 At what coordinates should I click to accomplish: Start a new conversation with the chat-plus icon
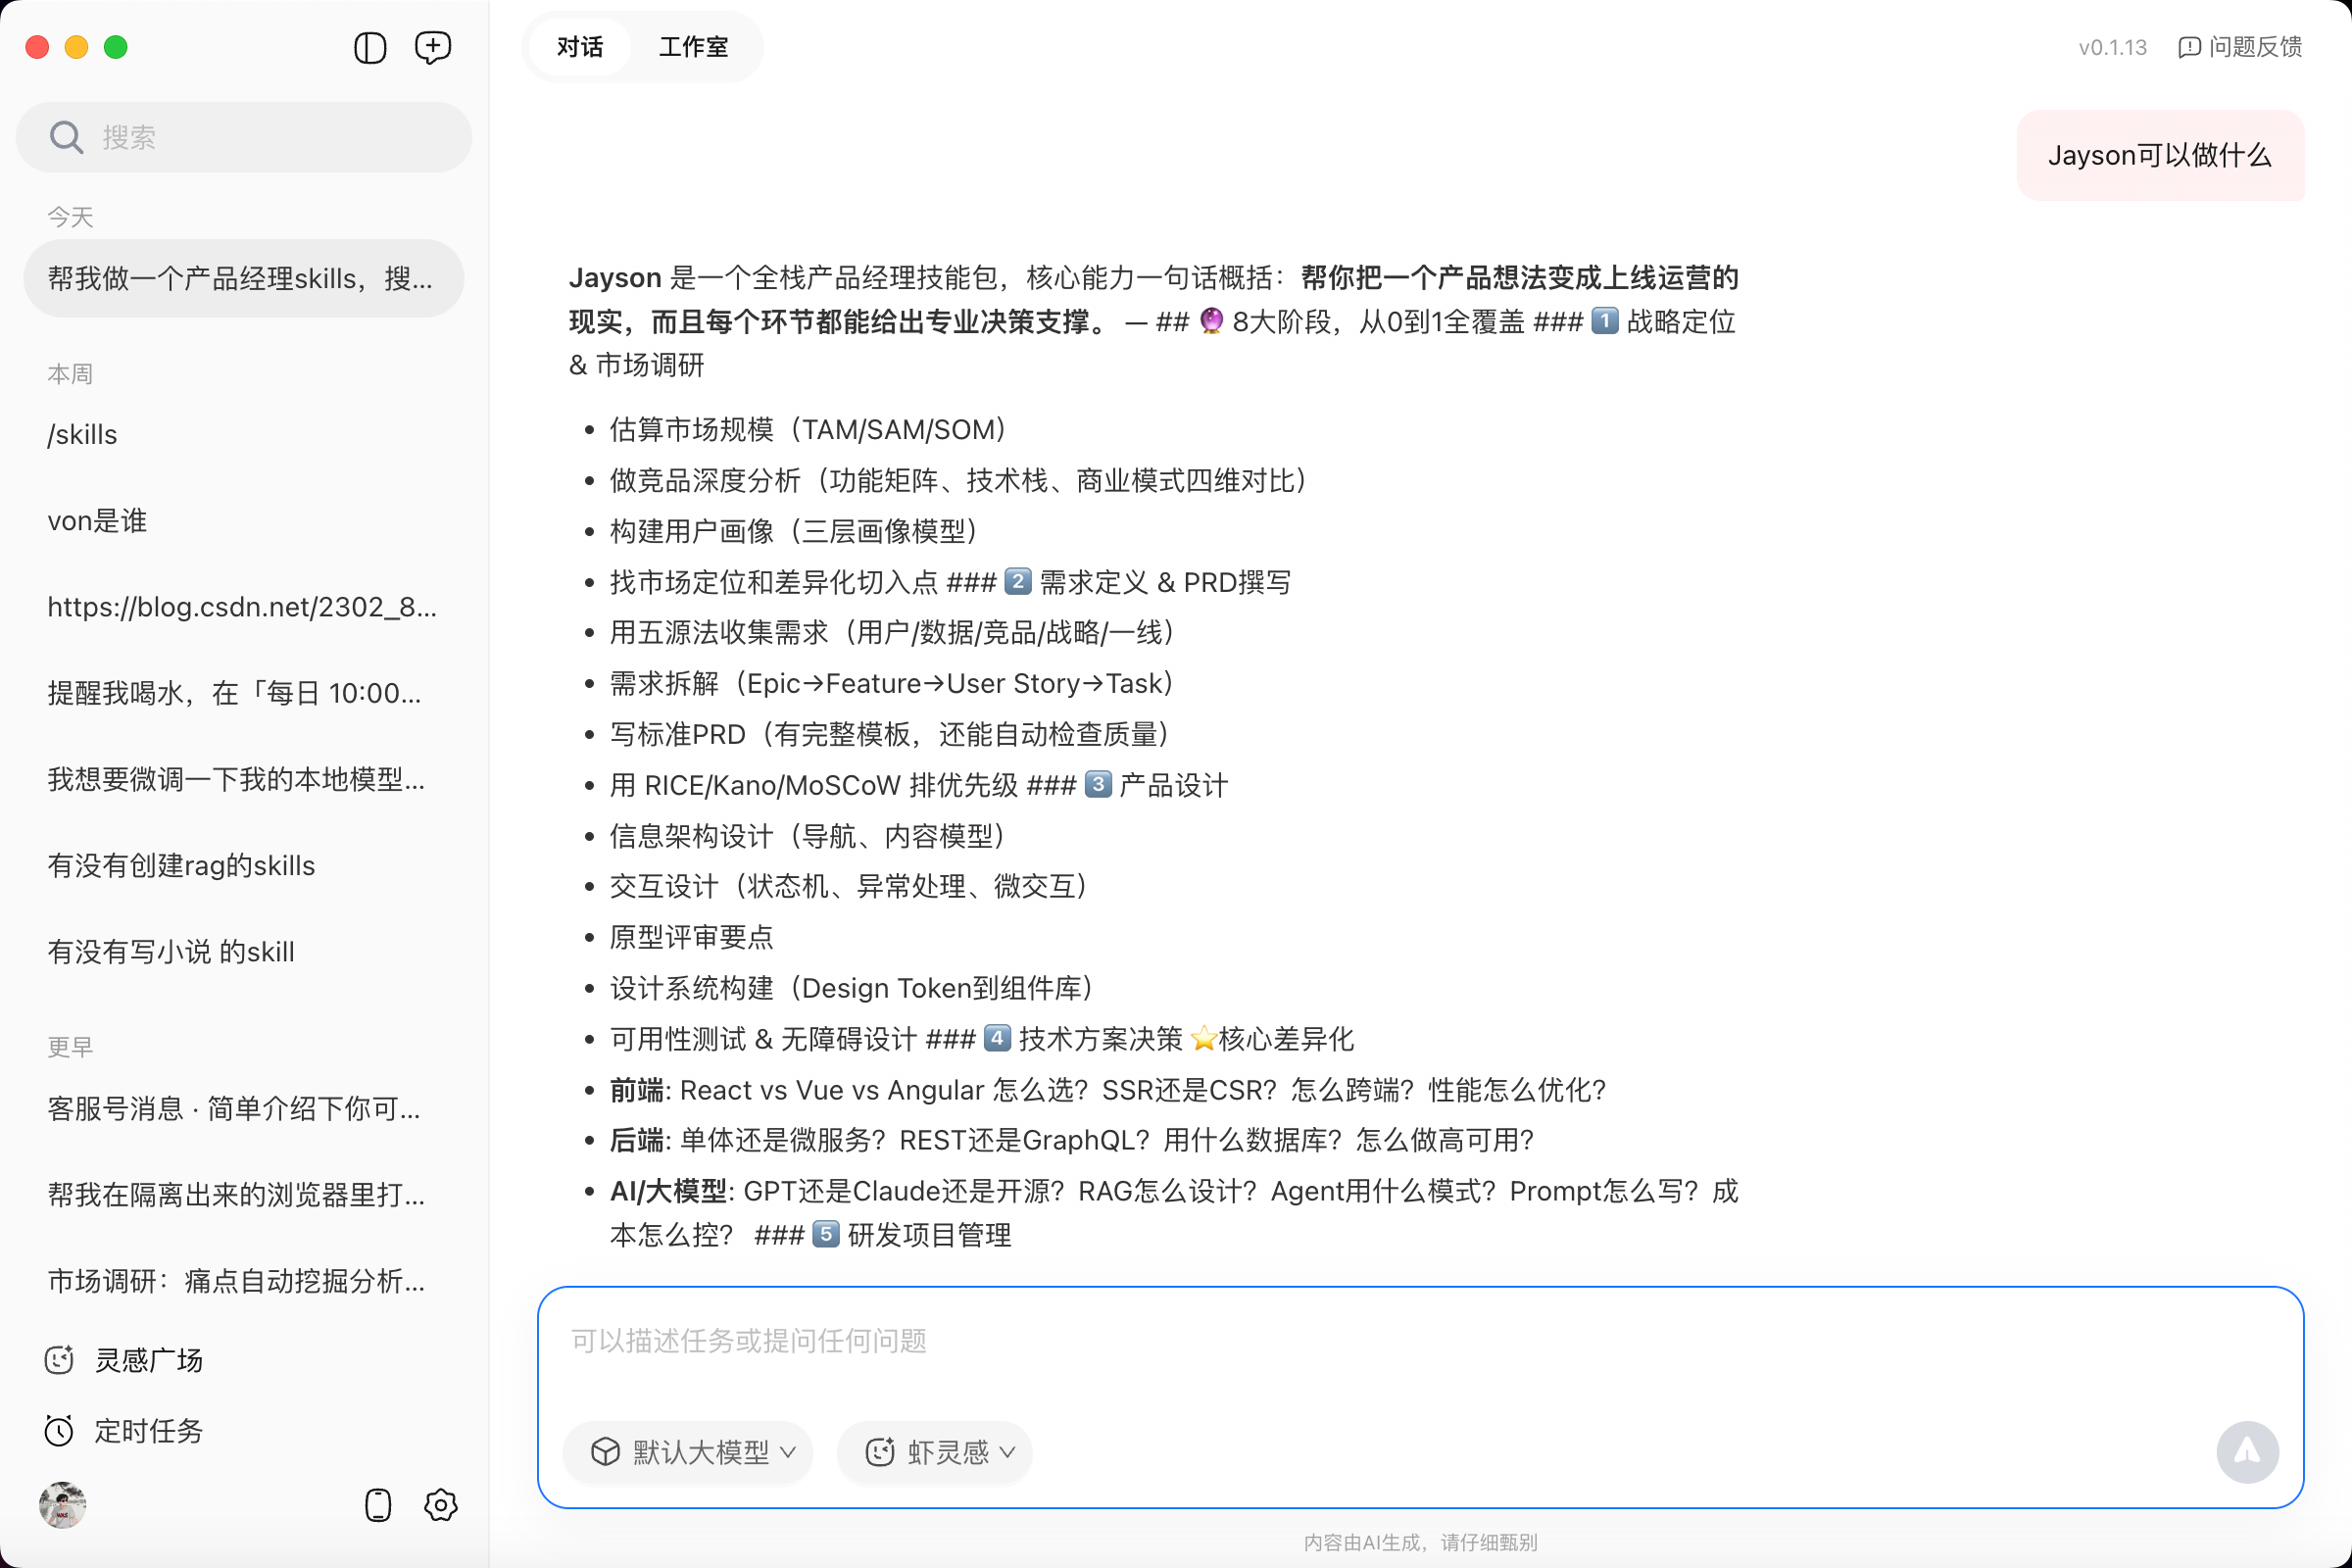tap(433, 47)
